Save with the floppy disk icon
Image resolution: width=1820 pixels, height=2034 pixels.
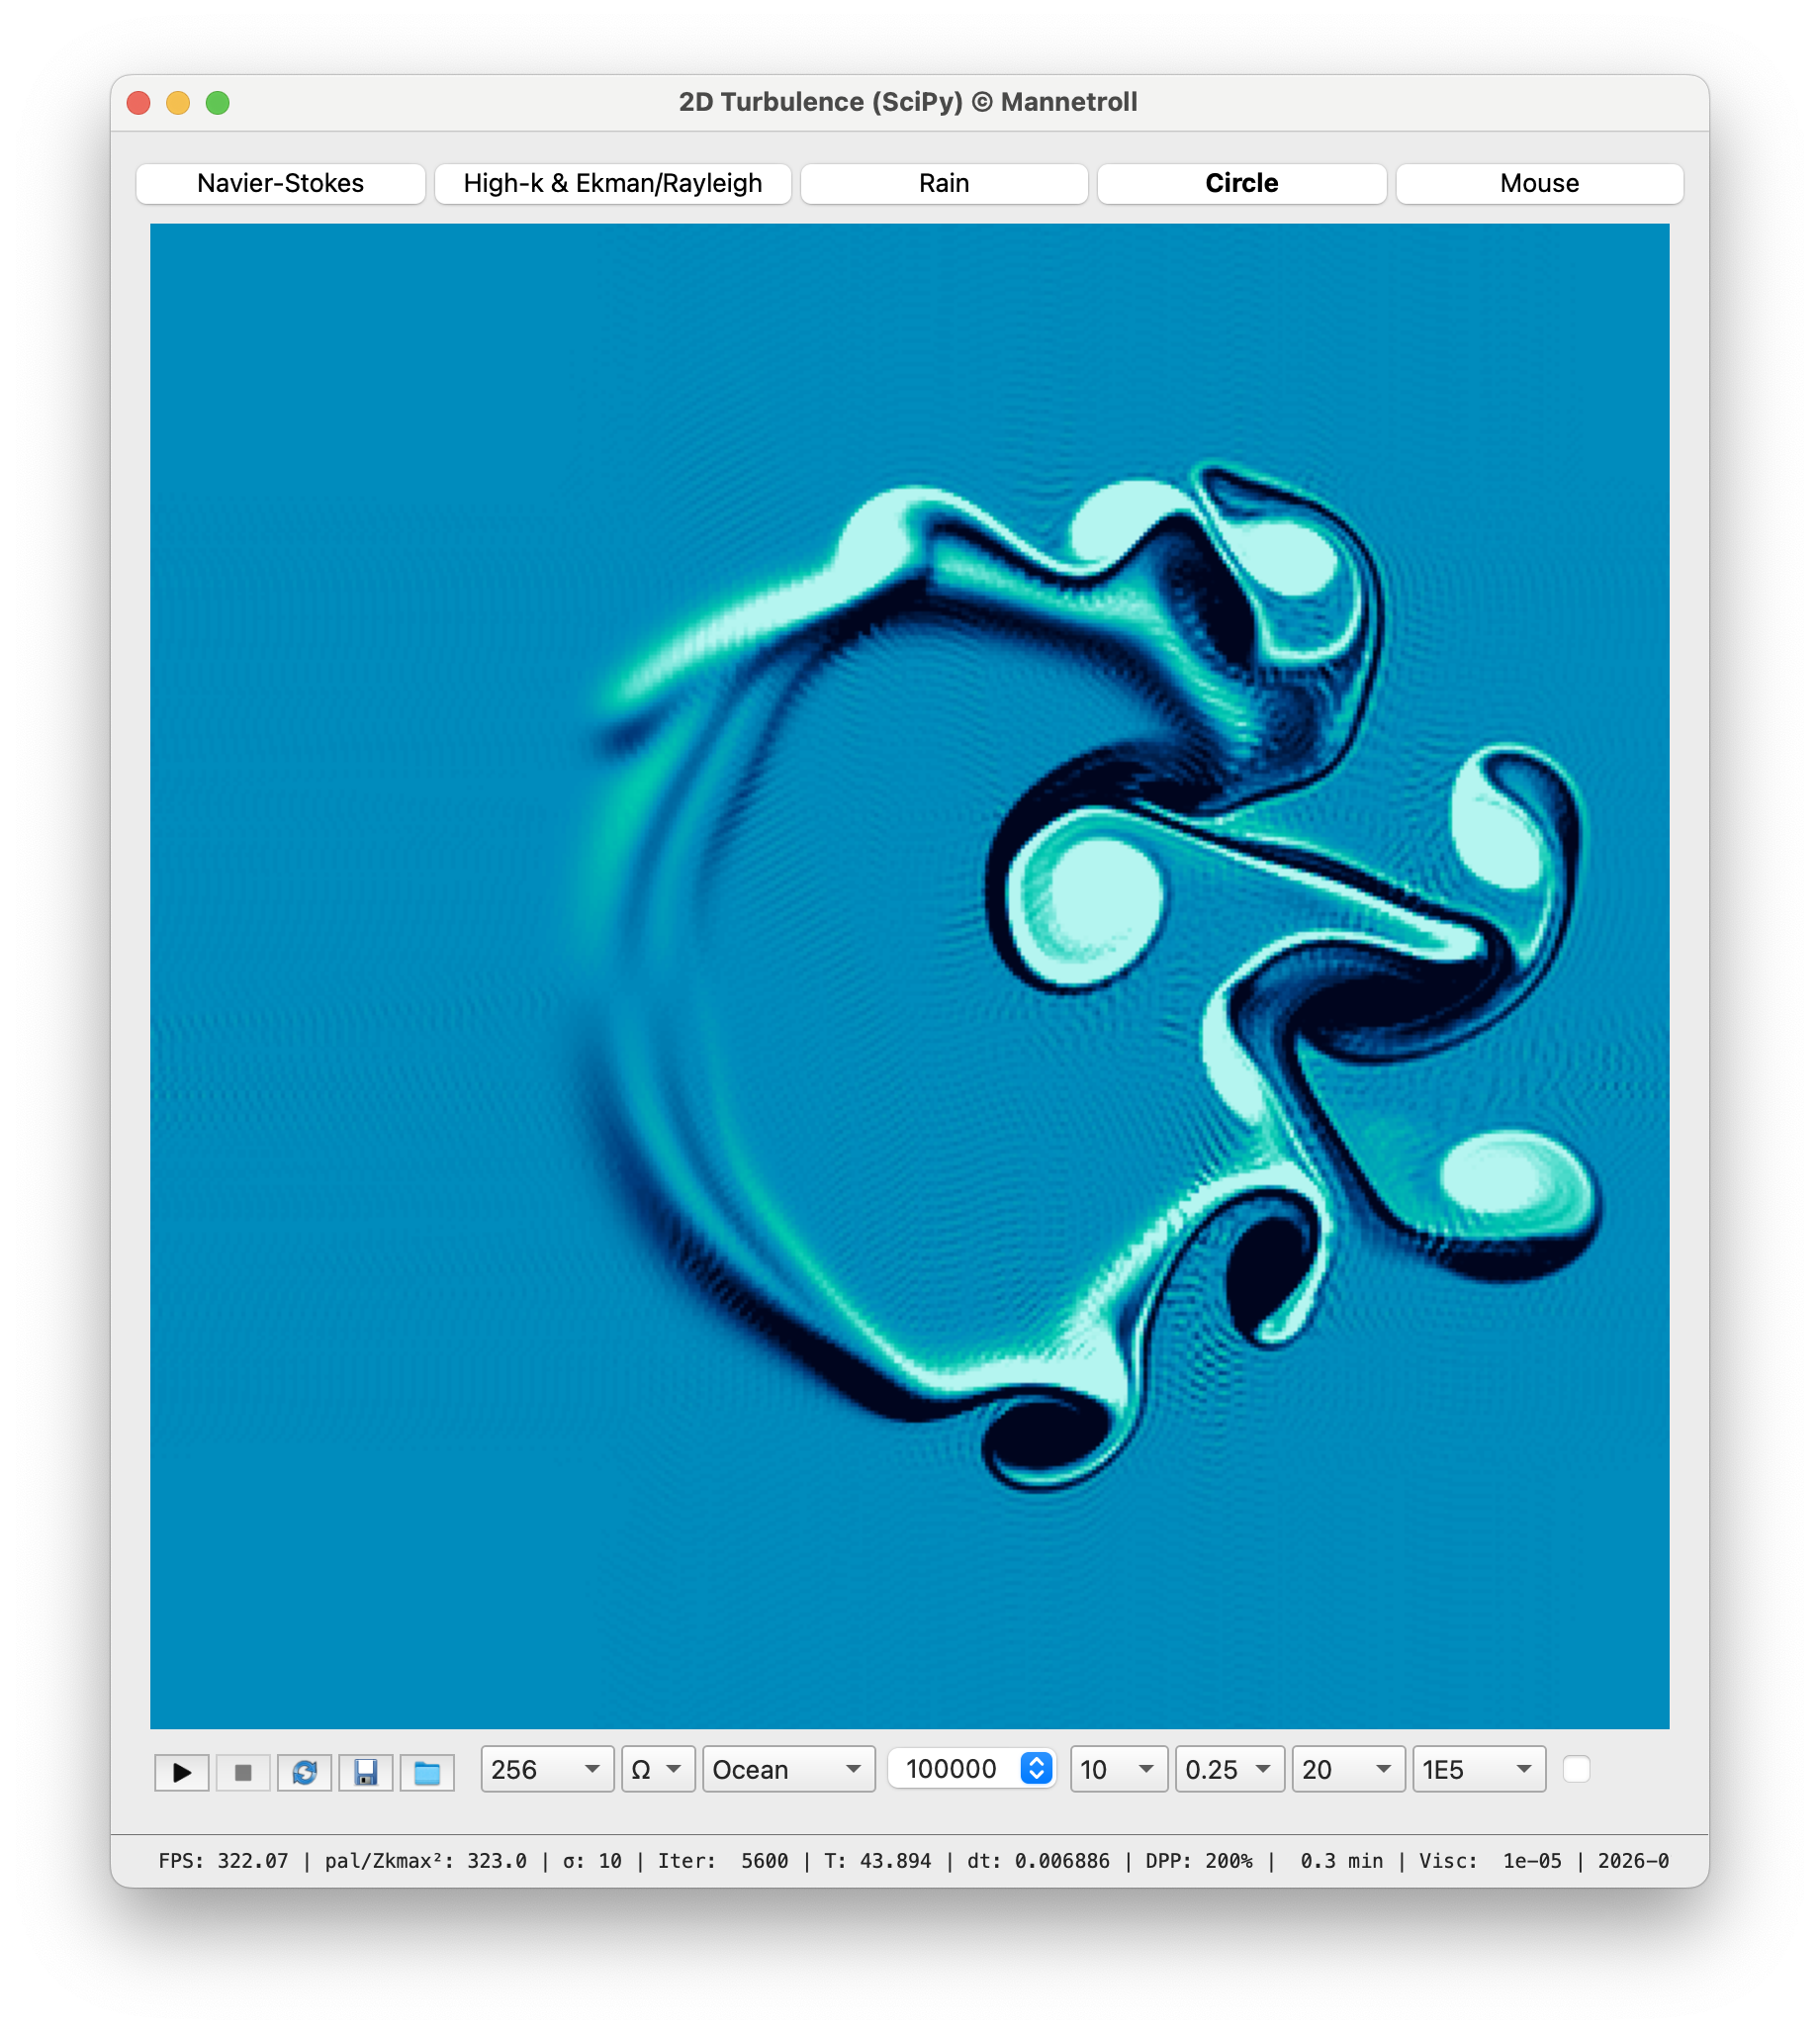[365, 1772]
